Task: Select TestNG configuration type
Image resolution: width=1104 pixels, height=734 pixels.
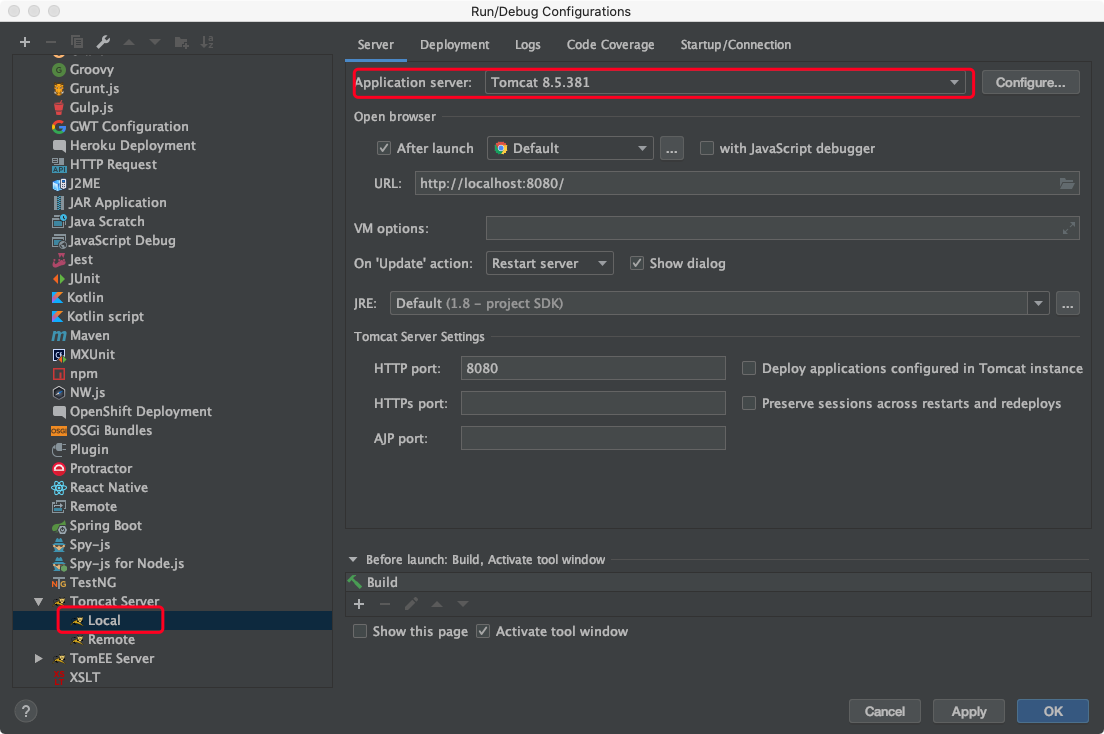Action: click(x=92, y=583)
